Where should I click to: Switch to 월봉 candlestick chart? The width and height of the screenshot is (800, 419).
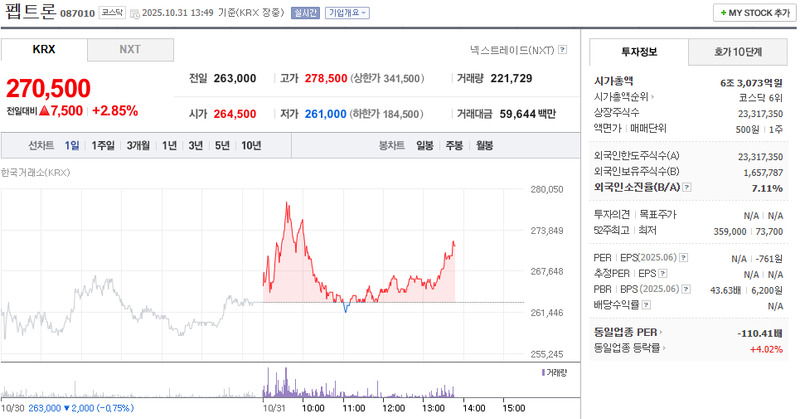[x=485, y=146]
